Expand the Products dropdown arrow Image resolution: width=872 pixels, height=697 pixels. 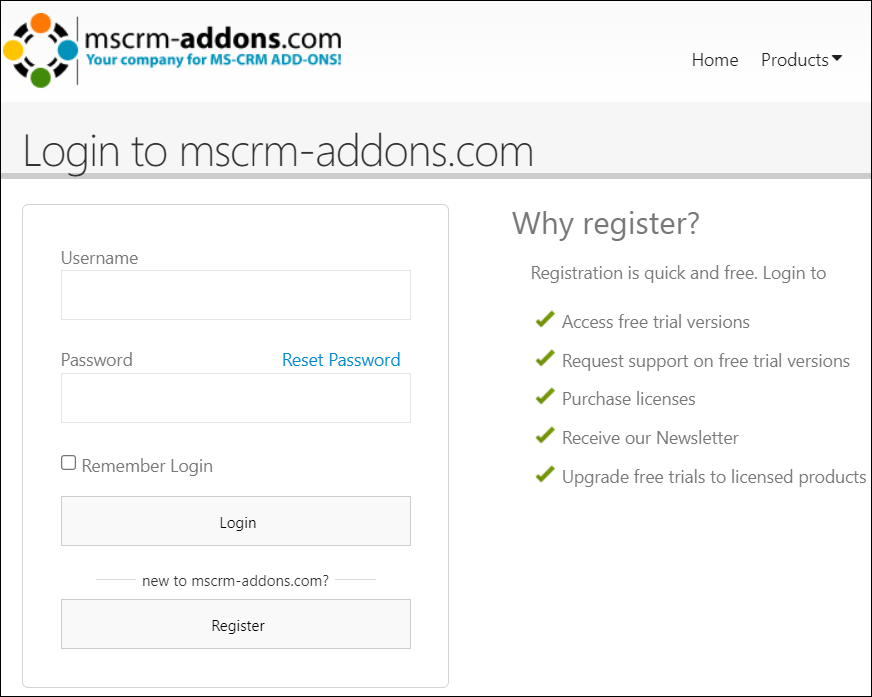[x=836, y=59]
